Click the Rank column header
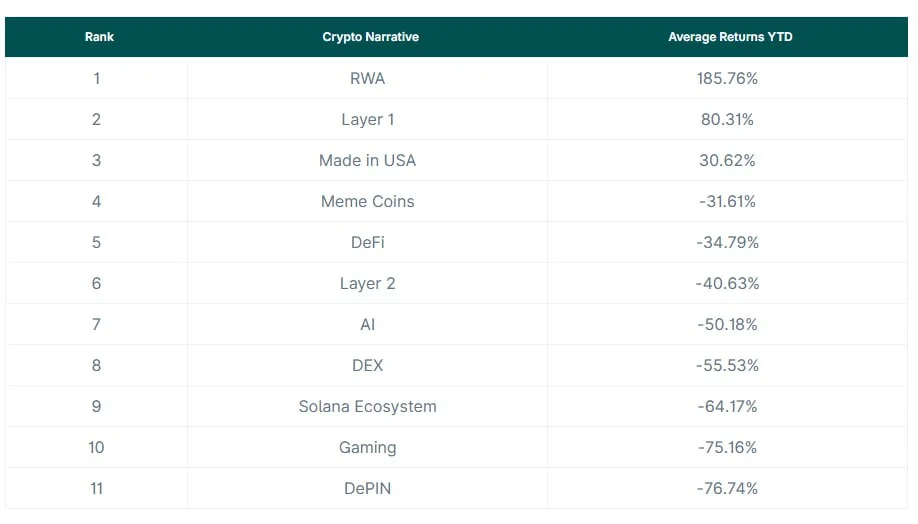Screen dimensions: 918x524 coord(99,37)
